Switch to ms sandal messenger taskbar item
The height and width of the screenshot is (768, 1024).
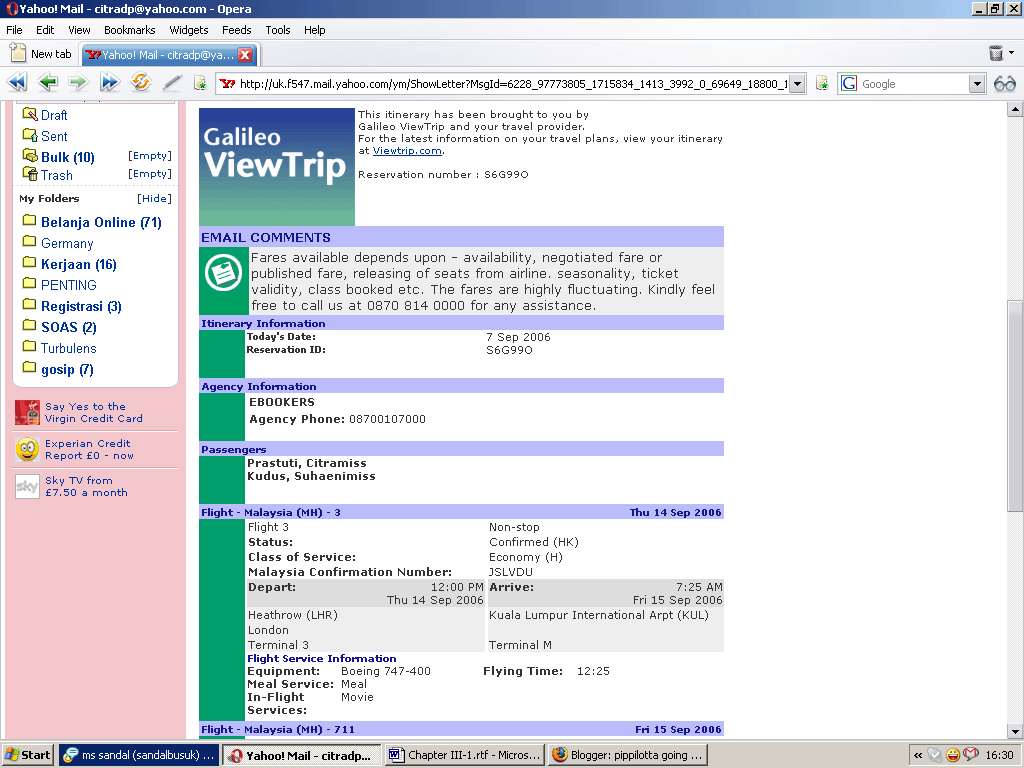click(x=139, y=755)
